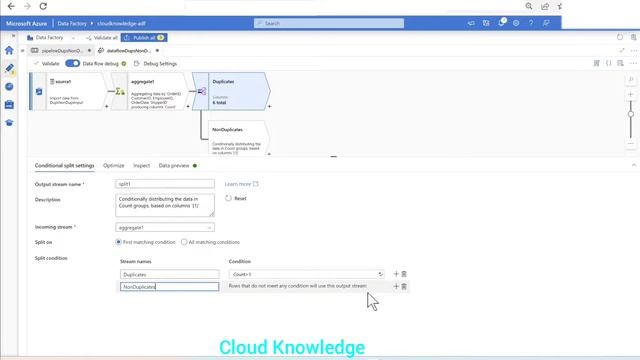The image size is (640, 360).
Task: Delete the NonDuplicates stream row
Action: click(x=404, y=287)
